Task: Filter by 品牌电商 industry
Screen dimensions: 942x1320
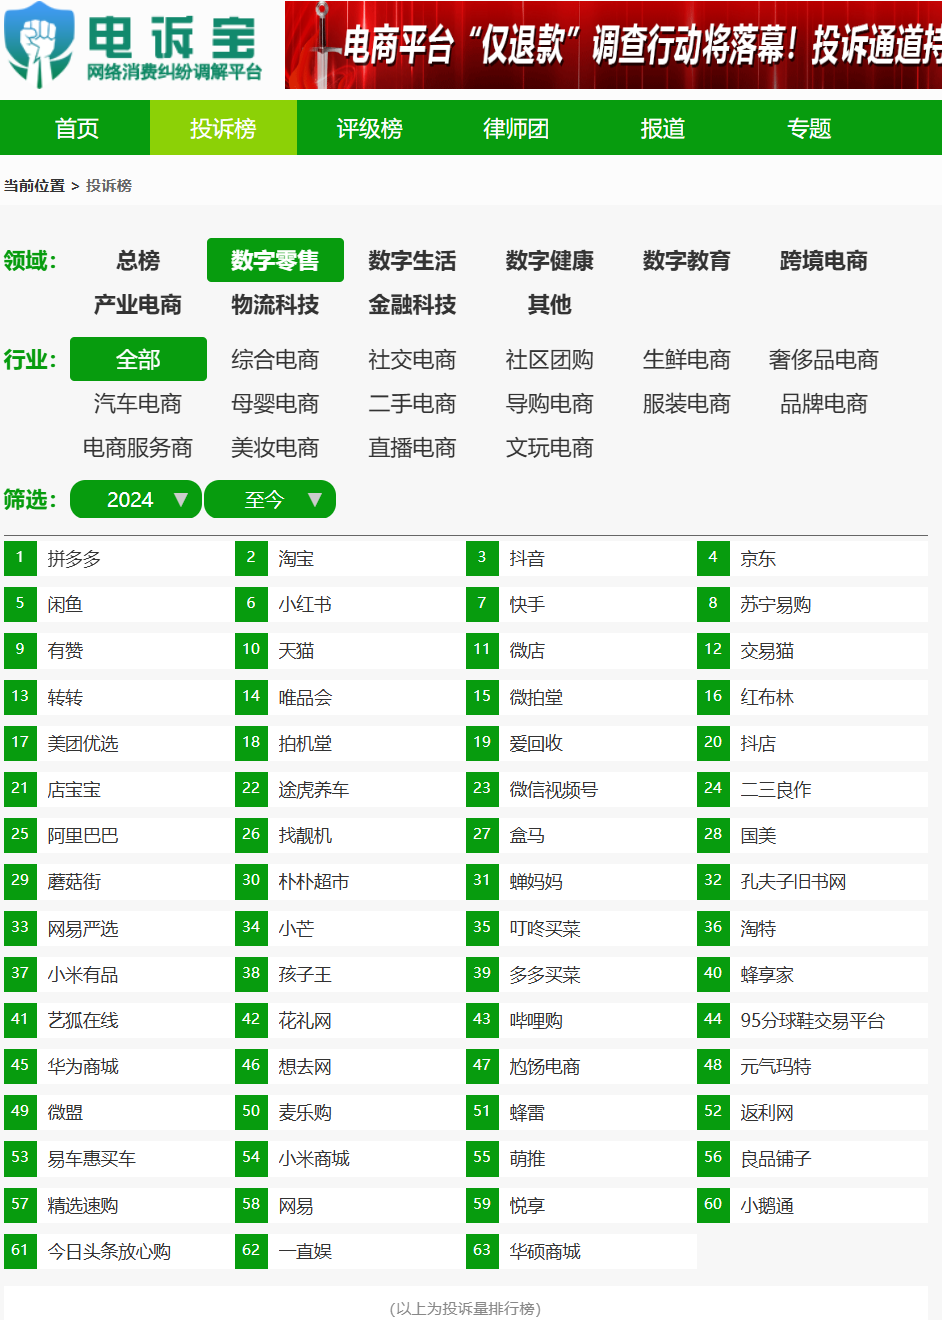Action: tap(823, 403)
